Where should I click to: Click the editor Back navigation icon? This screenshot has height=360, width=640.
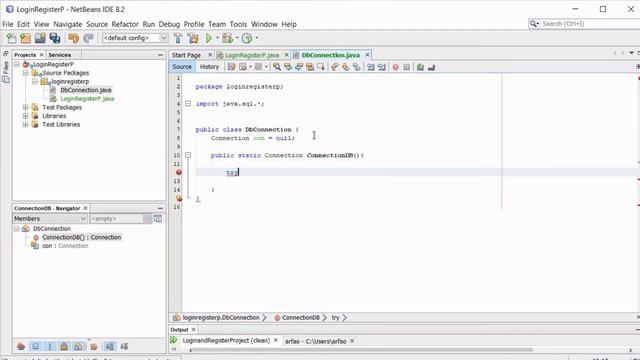click(x=243, y=67)
